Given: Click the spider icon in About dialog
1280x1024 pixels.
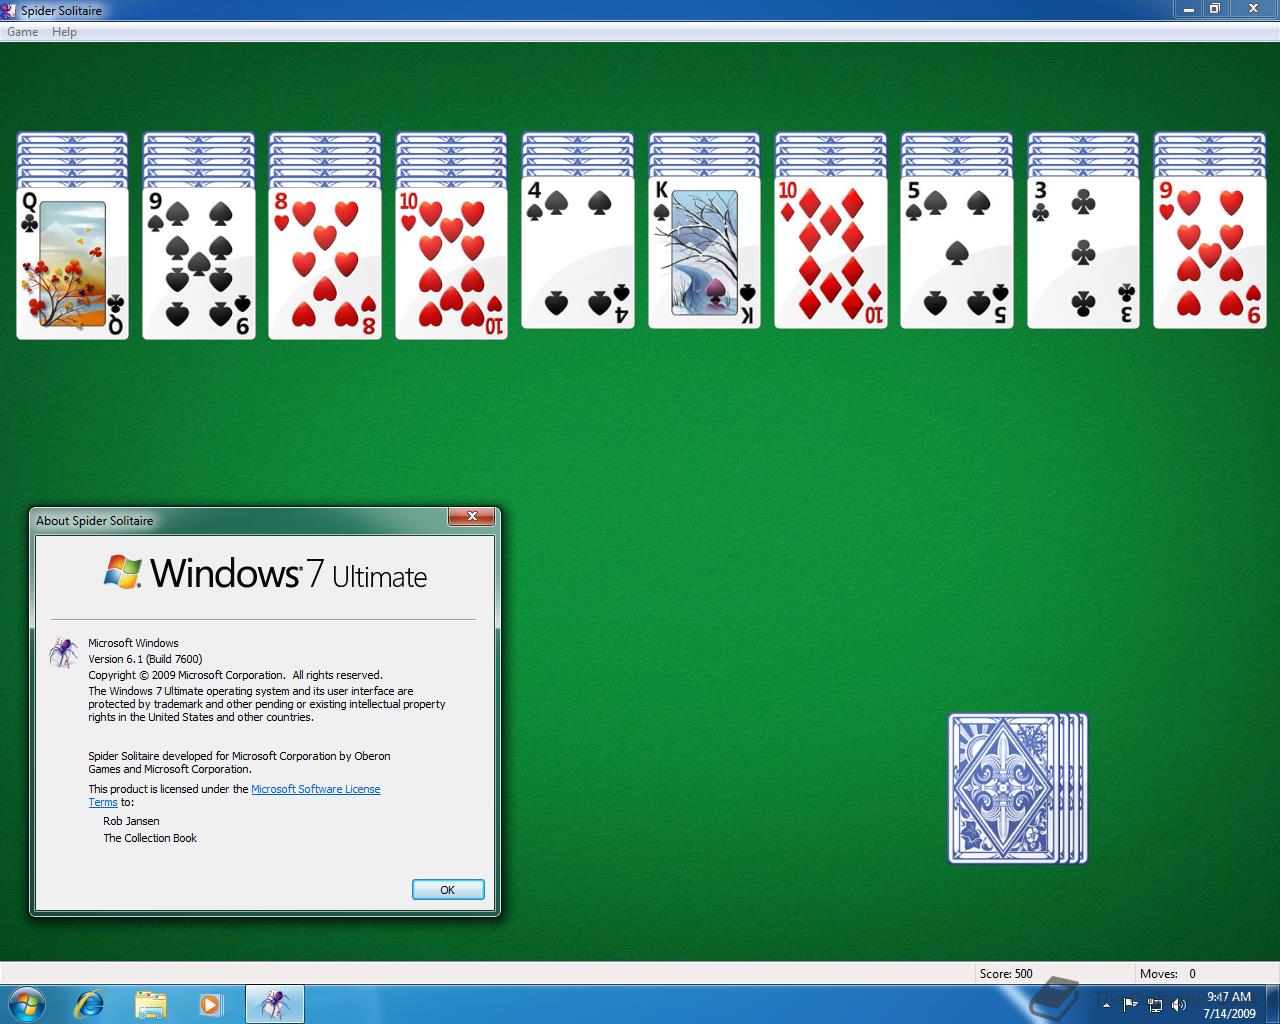Looking at the screenshot, I should (x=63, y=653).
